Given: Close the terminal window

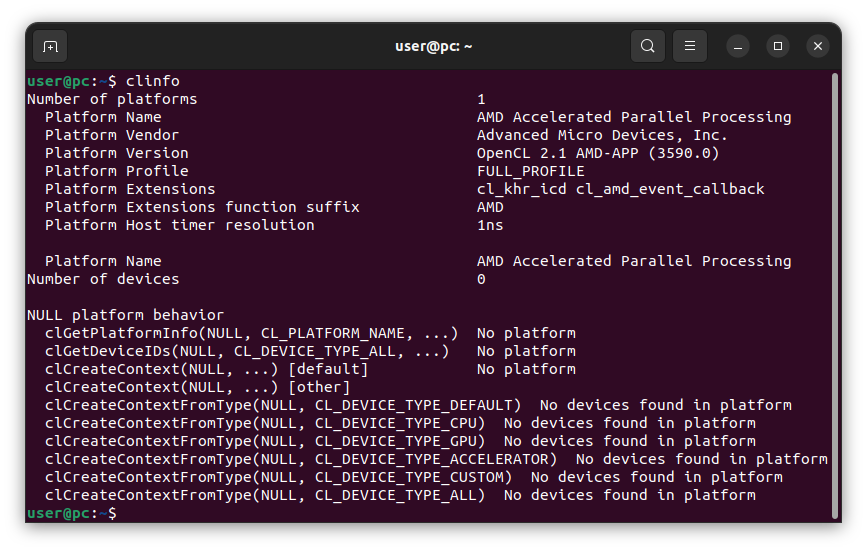Looking at the screenshot, I should click(x=818, y=46).
